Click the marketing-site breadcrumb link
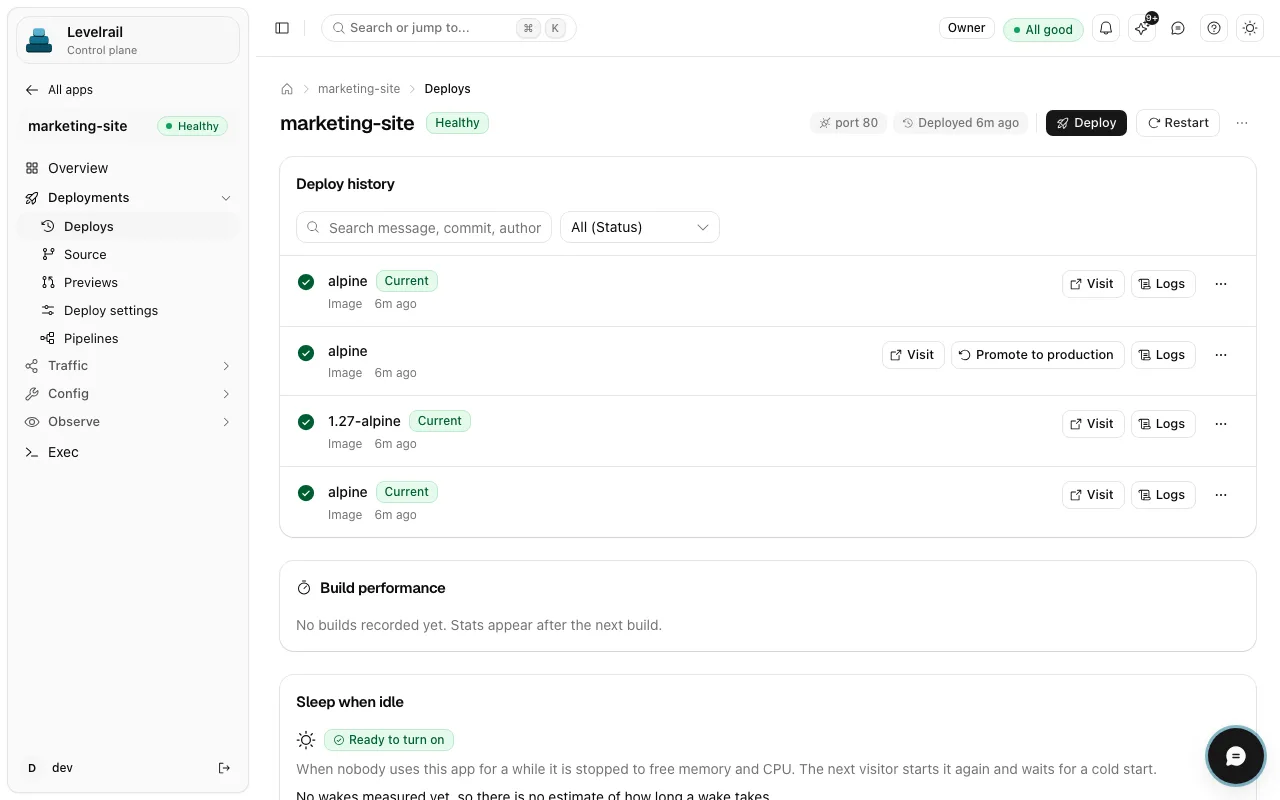Screen dimensions: 1280x800 (359, 89)
